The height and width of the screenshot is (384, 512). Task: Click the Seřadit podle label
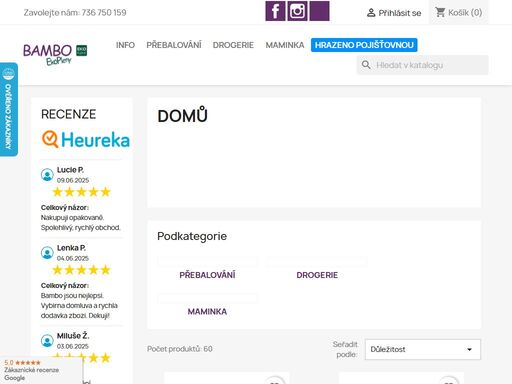pos(345,349)
